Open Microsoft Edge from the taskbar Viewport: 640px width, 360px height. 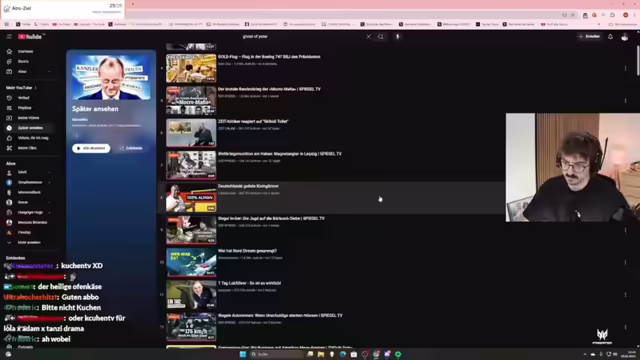343,354
